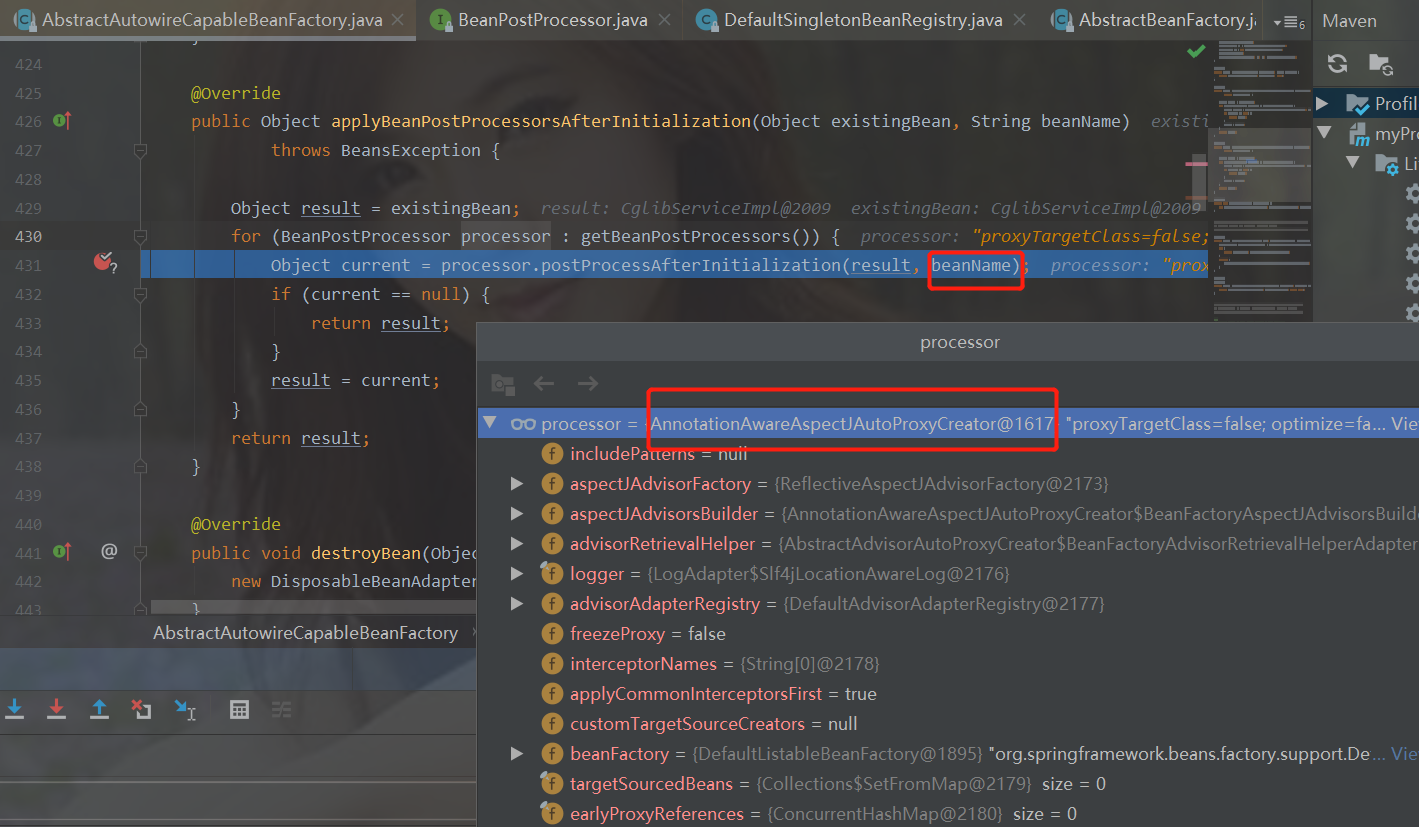Click the glasses watch icon beside processor
Image resolution: width=1419 pixels, height=827 pixels.
click(x=524, y=424)
